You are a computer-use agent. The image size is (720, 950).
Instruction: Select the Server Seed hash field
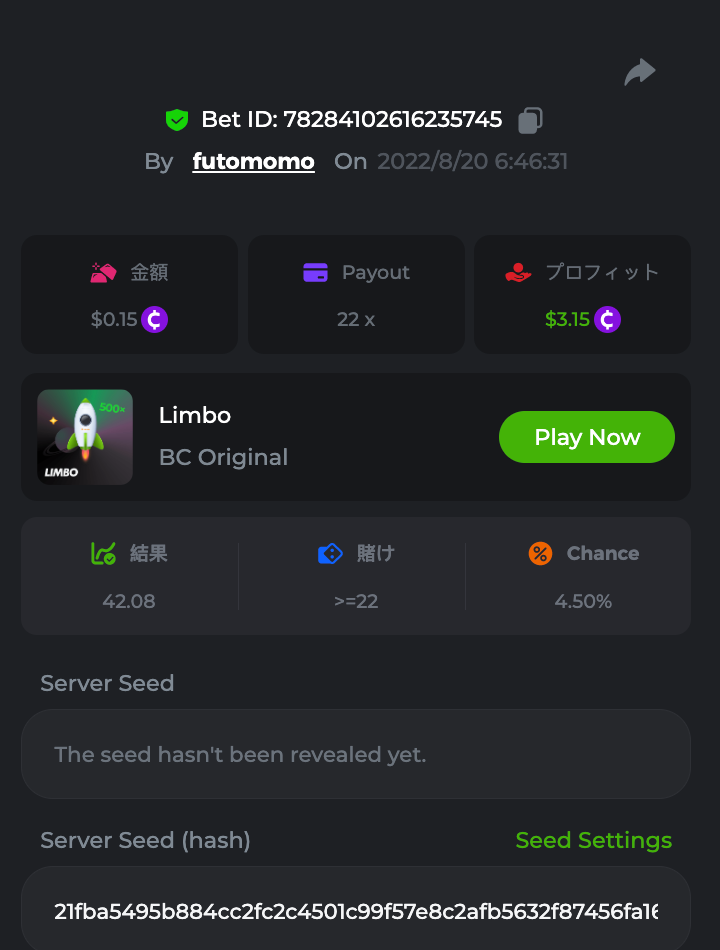coord(355,911)
